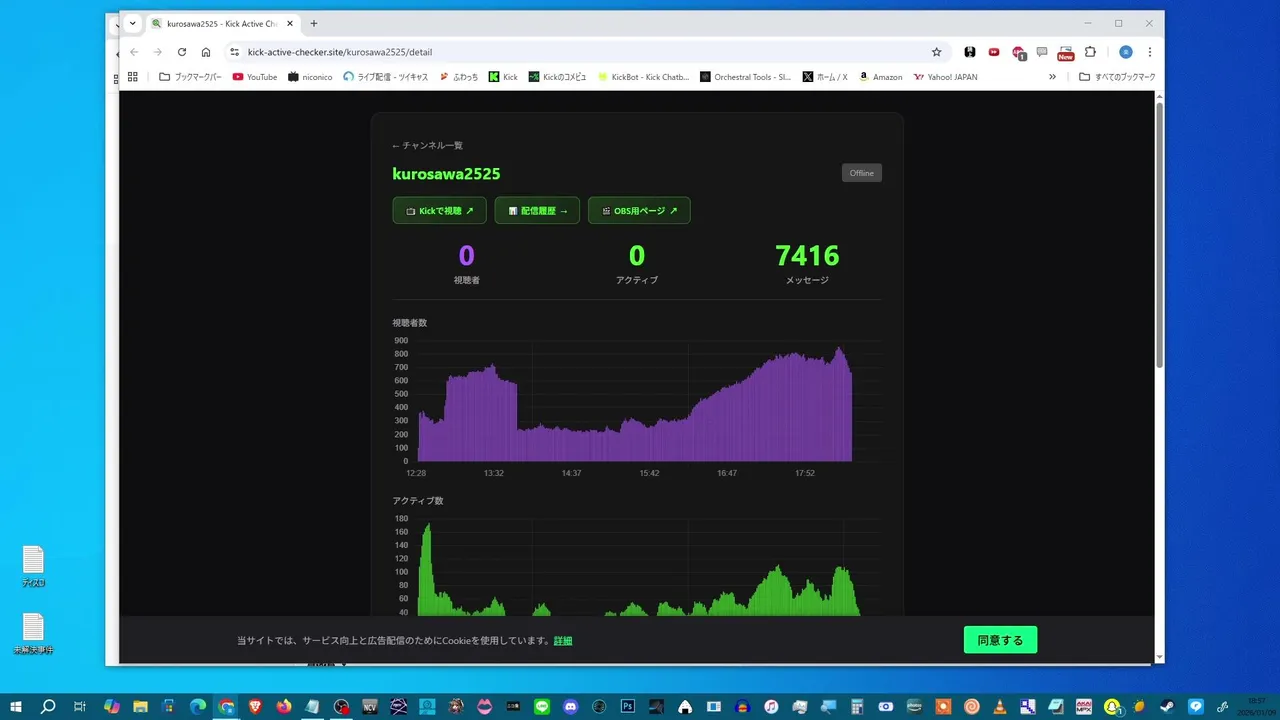Open the 詳細 cookie details link
Screen dimensions: 1280x720
[x=563, y=641]
